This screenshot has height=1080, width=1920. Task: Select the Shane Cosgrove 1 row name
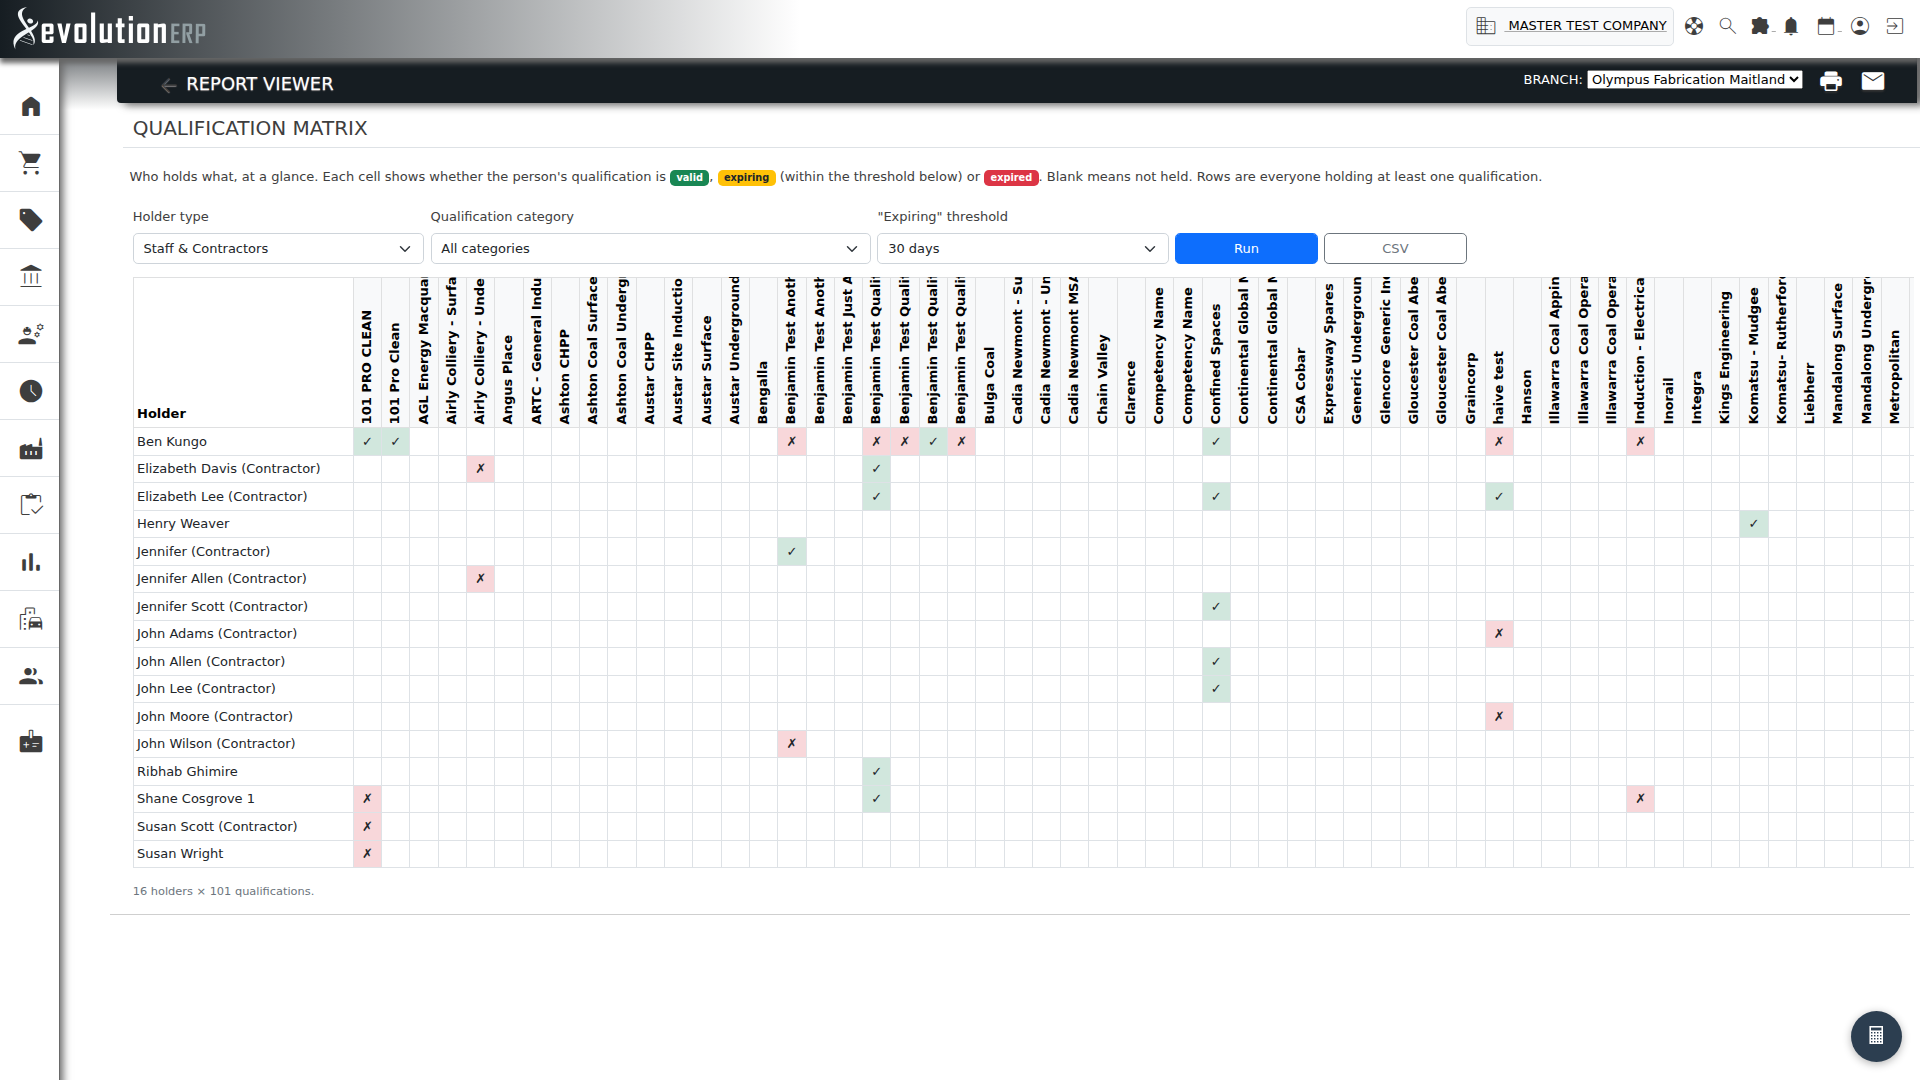pyautogui.click(x=196, y=799)
